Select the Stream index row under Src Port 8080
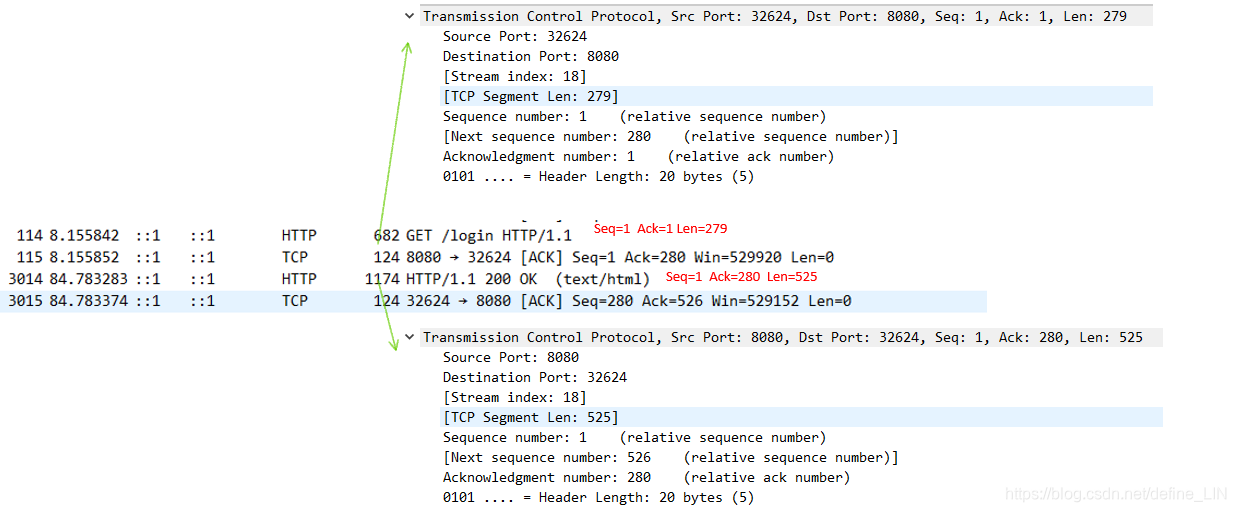This screenshot has width=1236, height=512. 515,397
